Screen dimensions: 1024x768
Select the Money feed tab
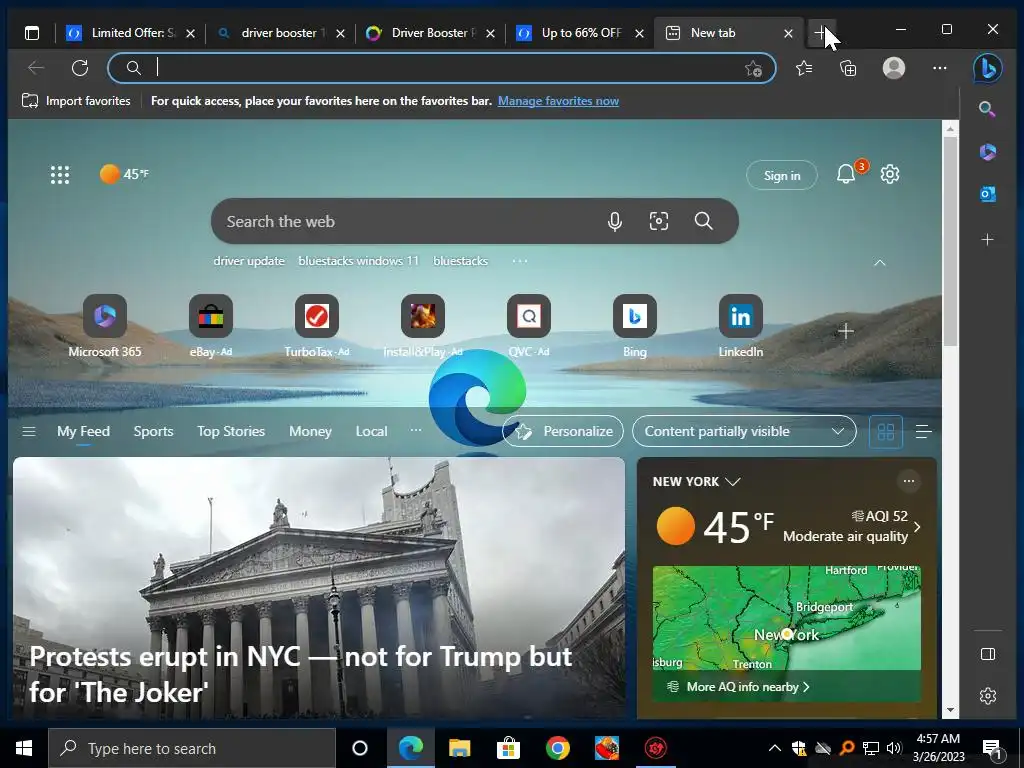310,432
